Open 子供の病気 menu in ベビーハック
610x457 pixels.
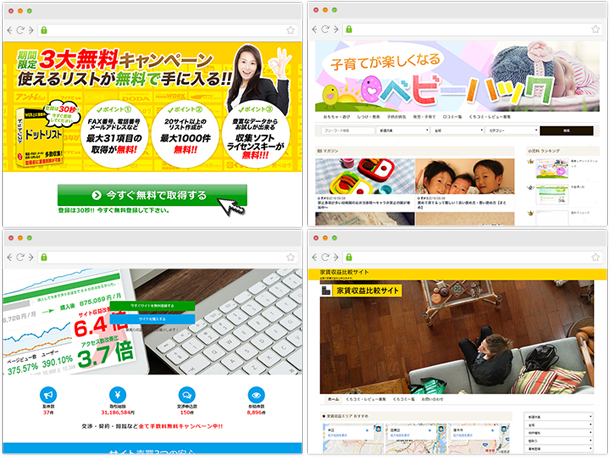[x=396, y=117]
